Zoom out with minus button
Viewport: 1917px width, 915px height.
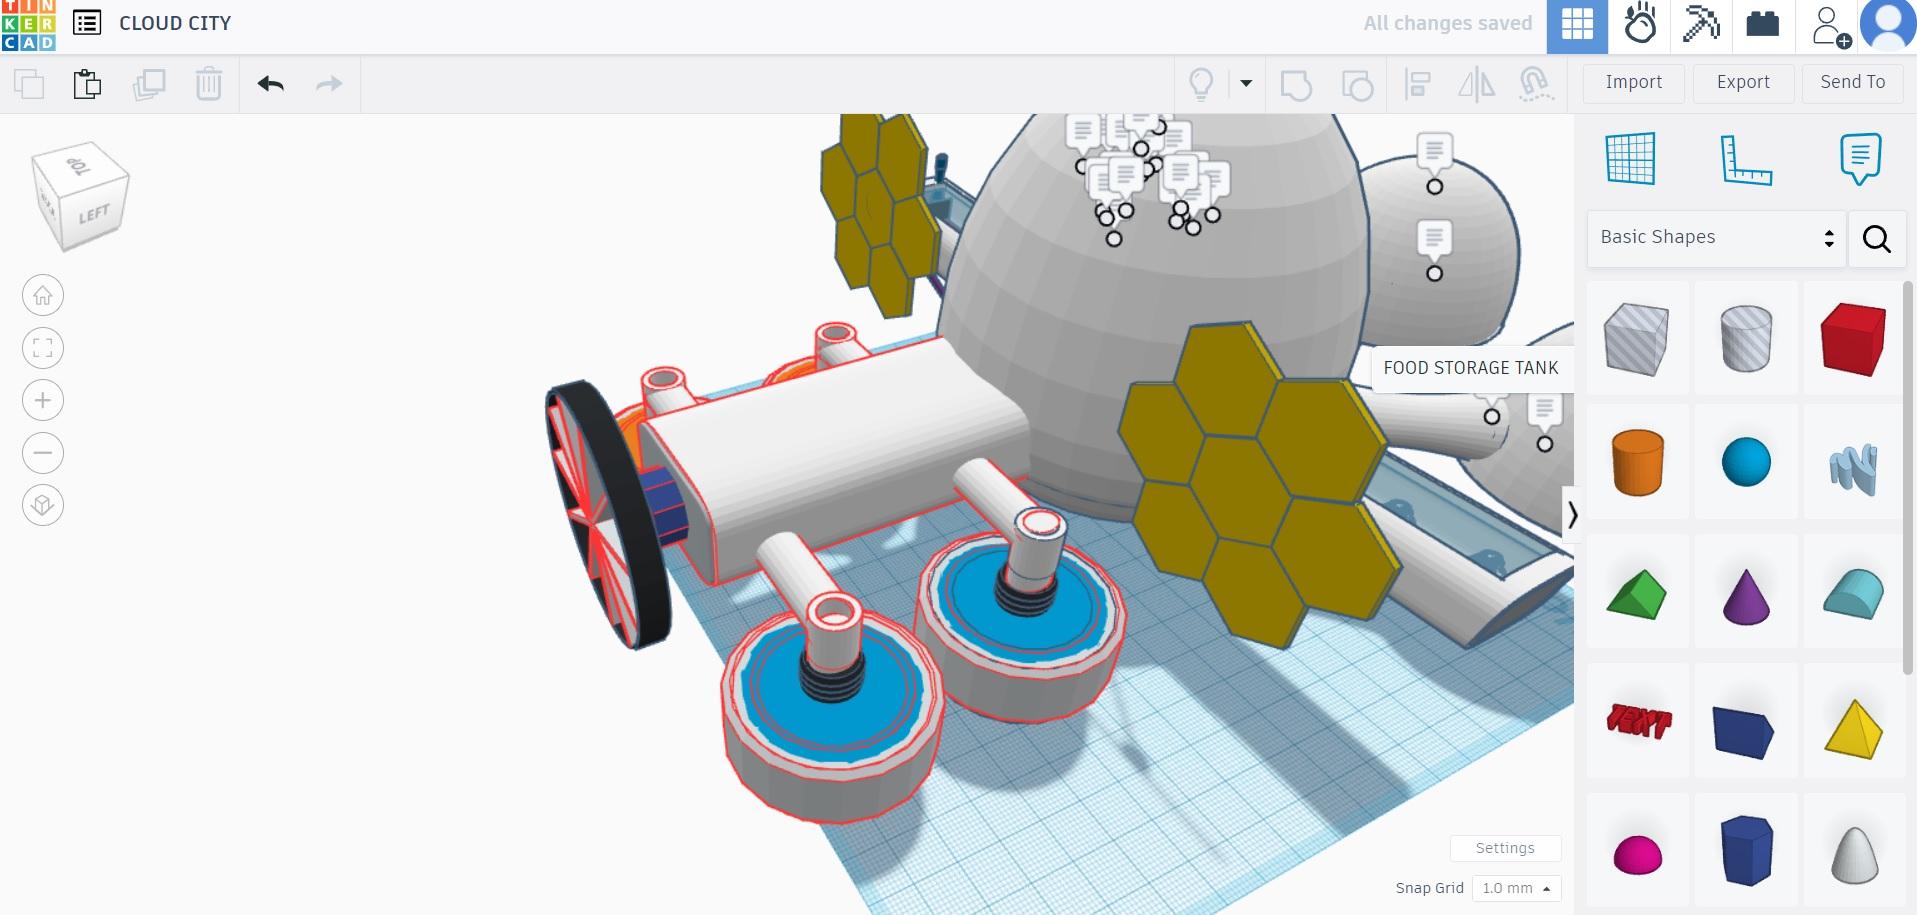click(x=43, y=453)
